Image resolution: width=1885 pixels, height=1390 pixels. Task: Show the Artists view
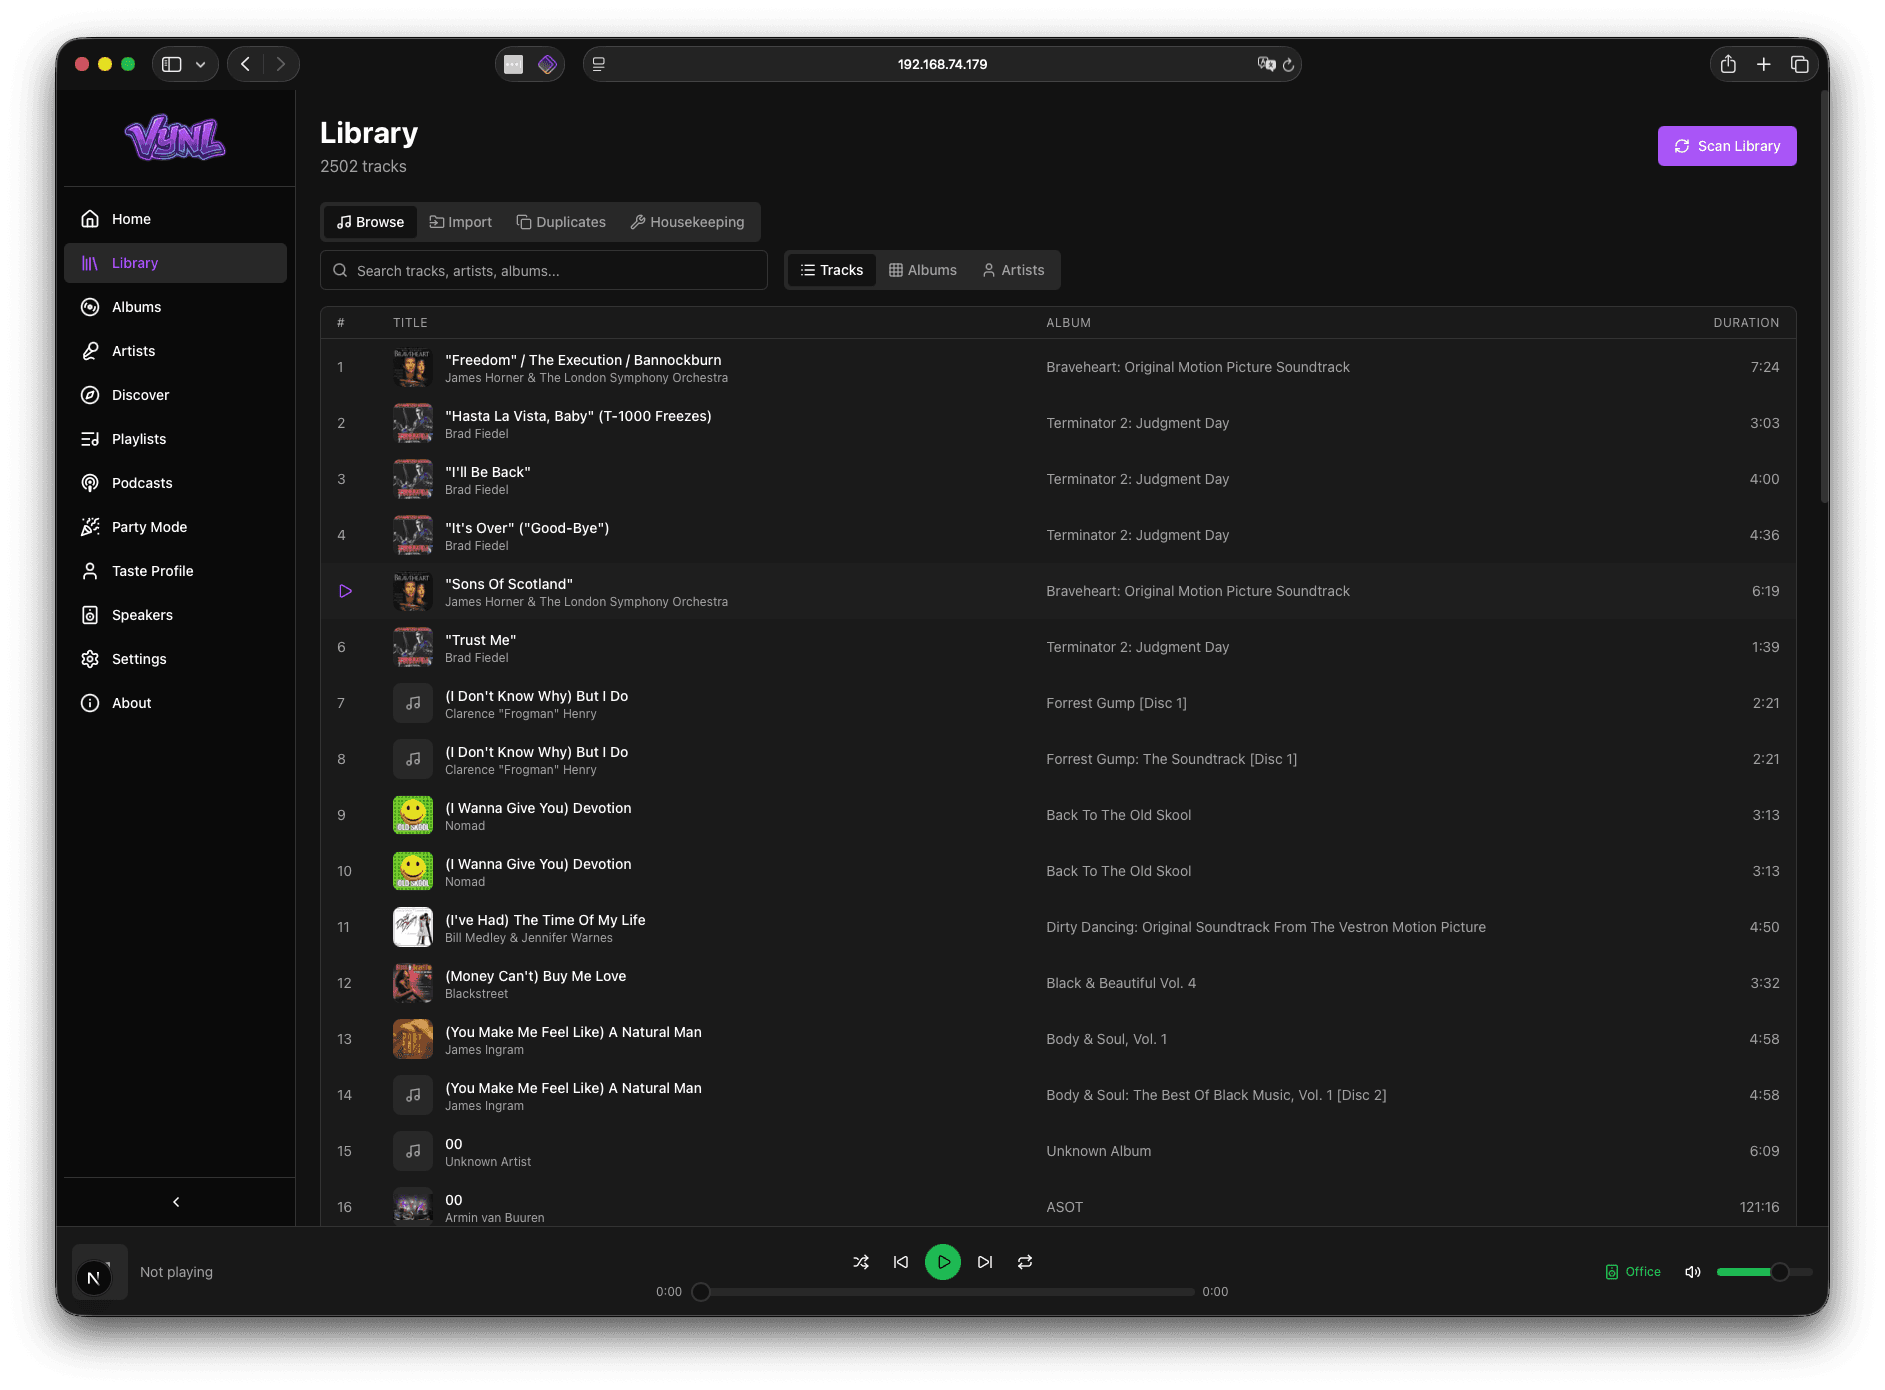tap(1013, 270)
